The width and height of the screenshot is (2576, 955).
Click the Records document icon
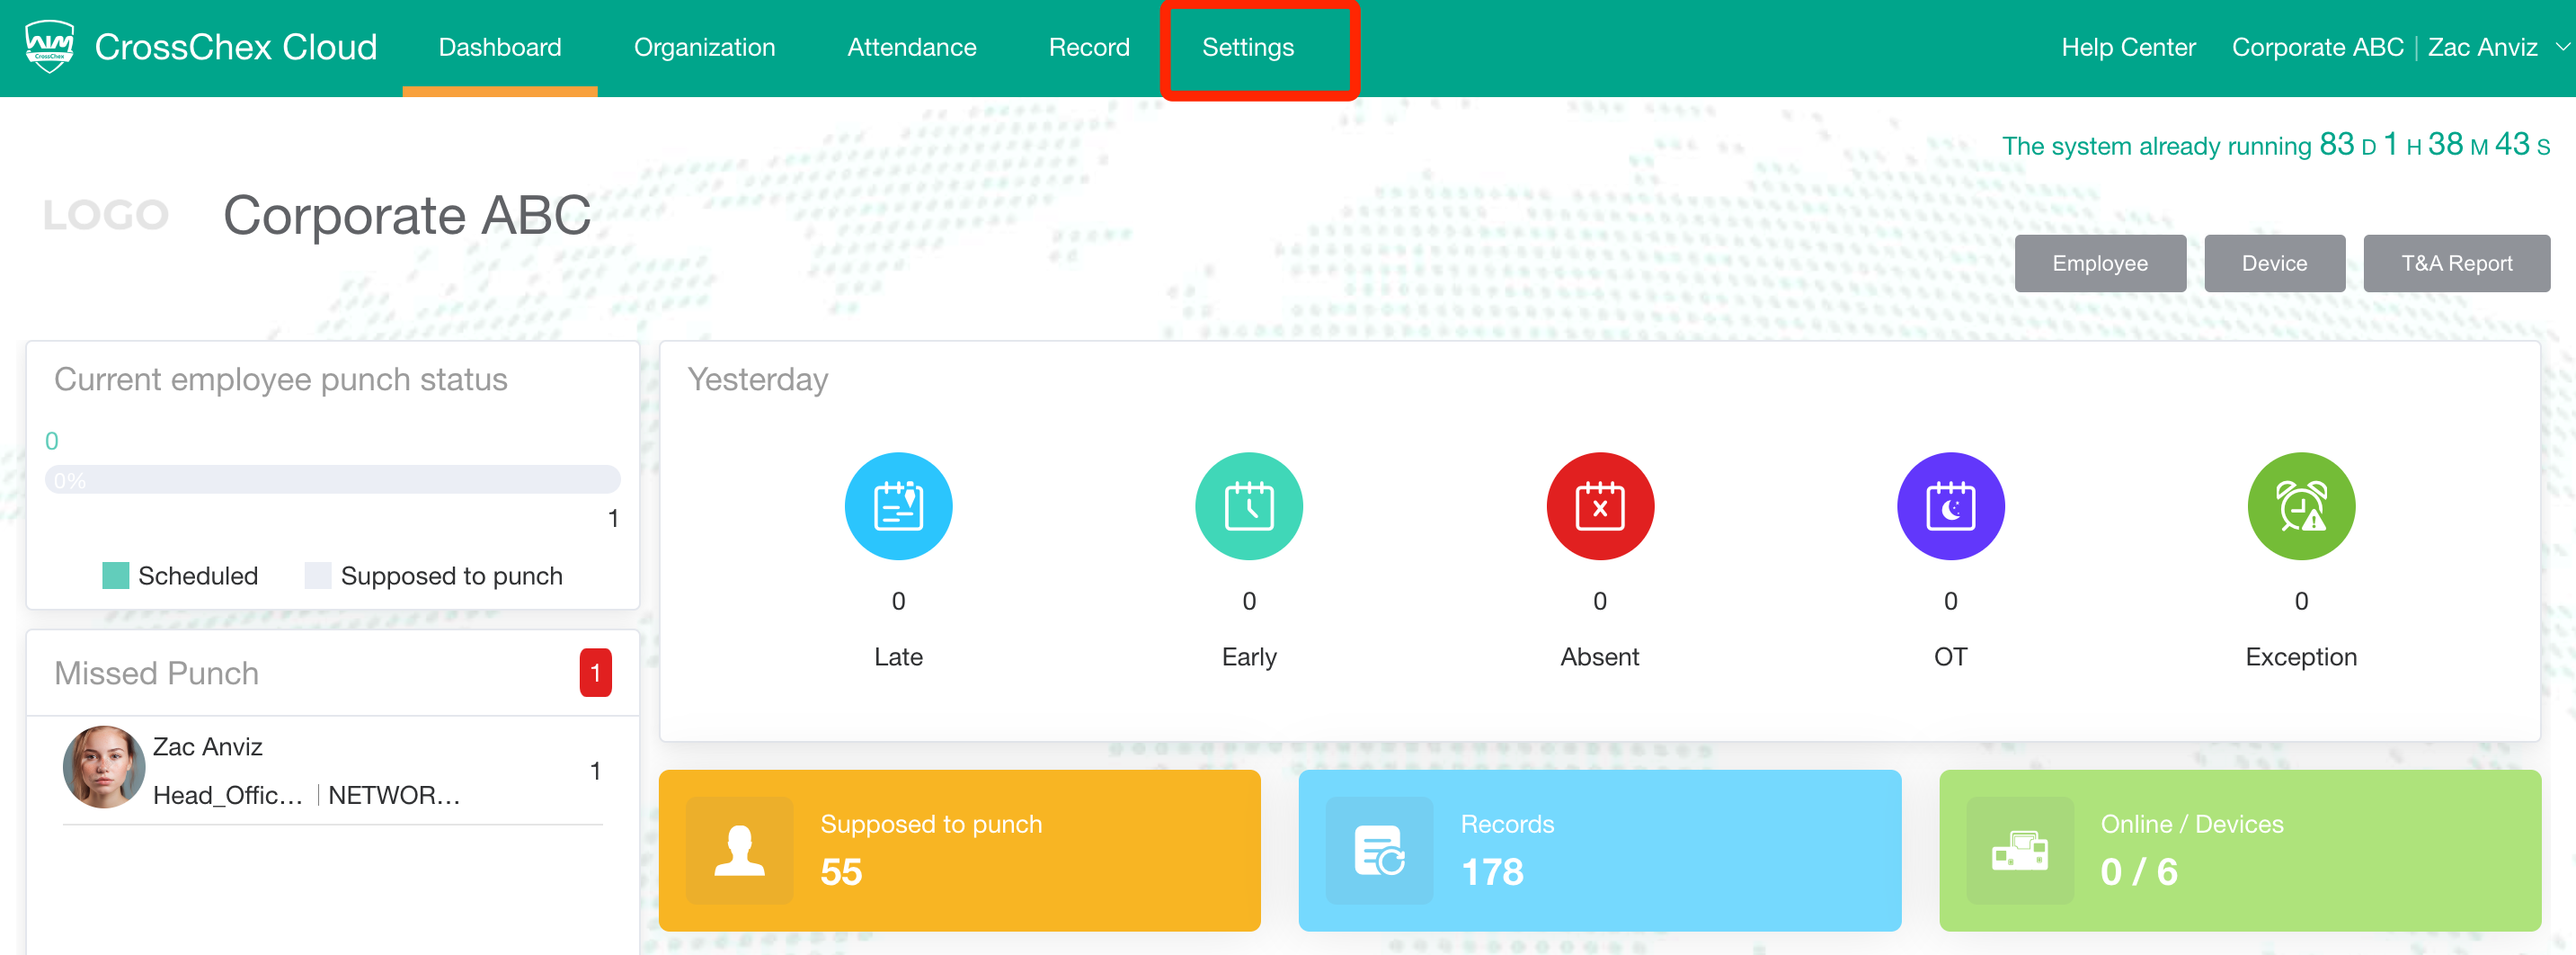[x=1378, y=850]
